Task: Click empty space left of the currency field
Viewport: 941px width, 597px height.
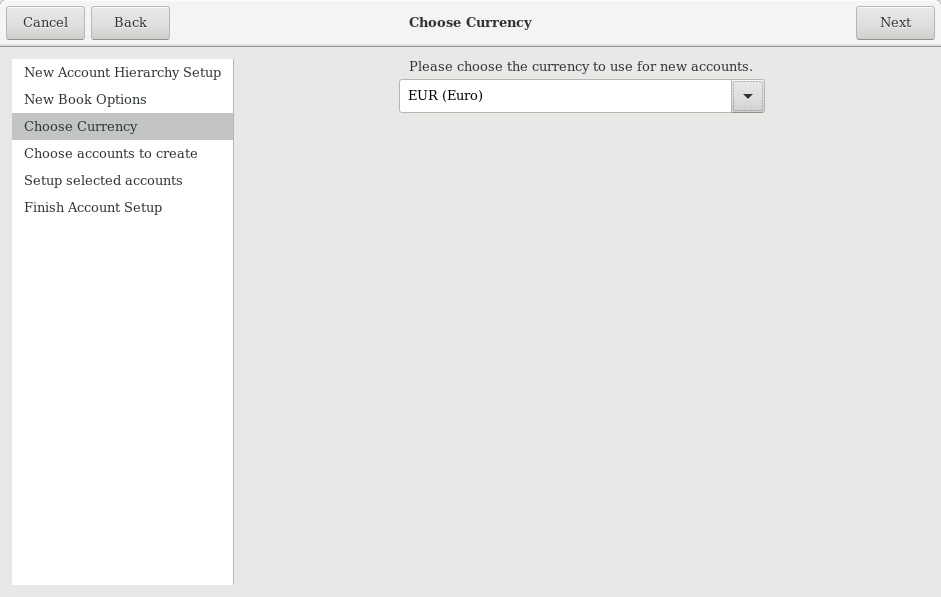Action: pyautogui.click(x=316, y=96)
